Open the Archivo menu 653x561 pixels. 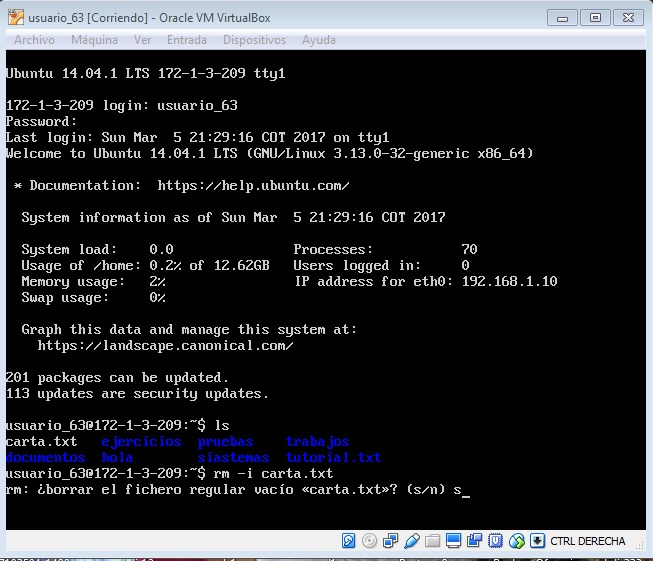tap(34, 40)
